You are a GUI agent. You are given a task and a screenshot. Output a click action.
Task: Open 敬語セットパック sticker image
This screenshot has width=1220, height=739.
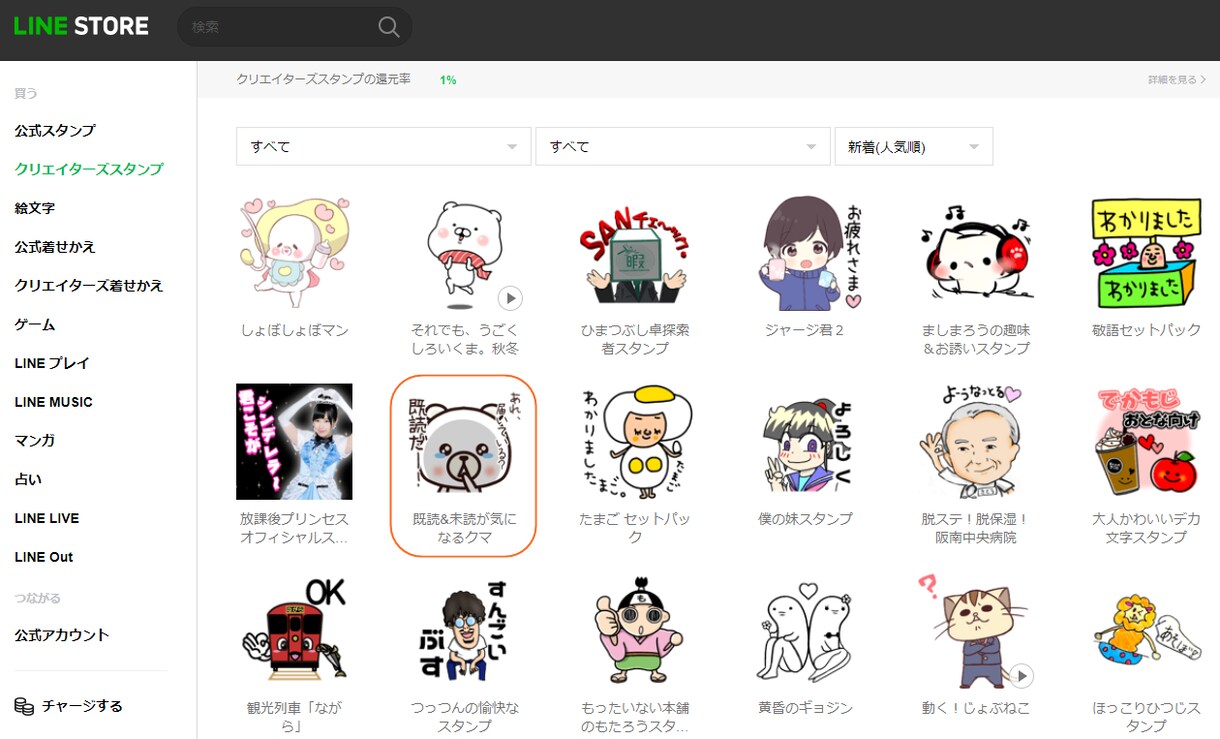point(1146,253)
